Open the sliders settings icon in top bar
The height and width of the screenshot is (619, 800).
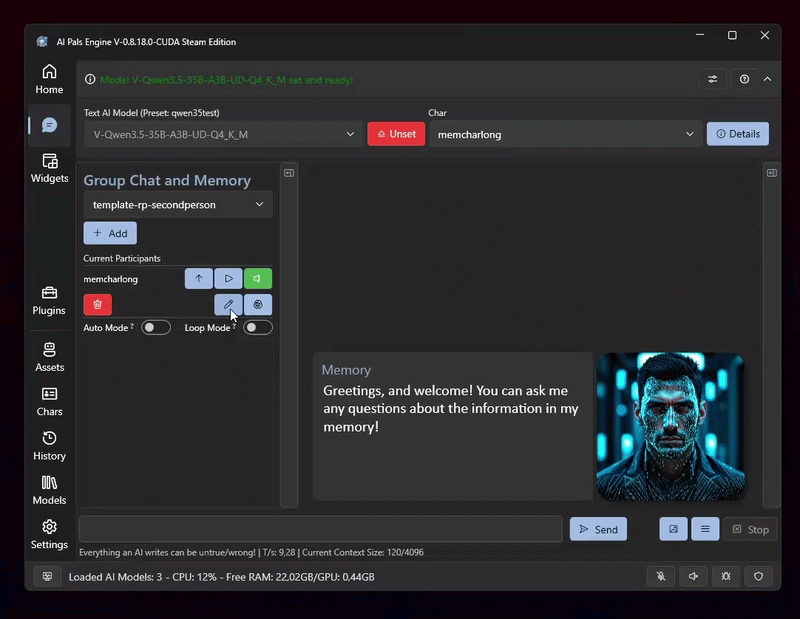tap(713, 79)
